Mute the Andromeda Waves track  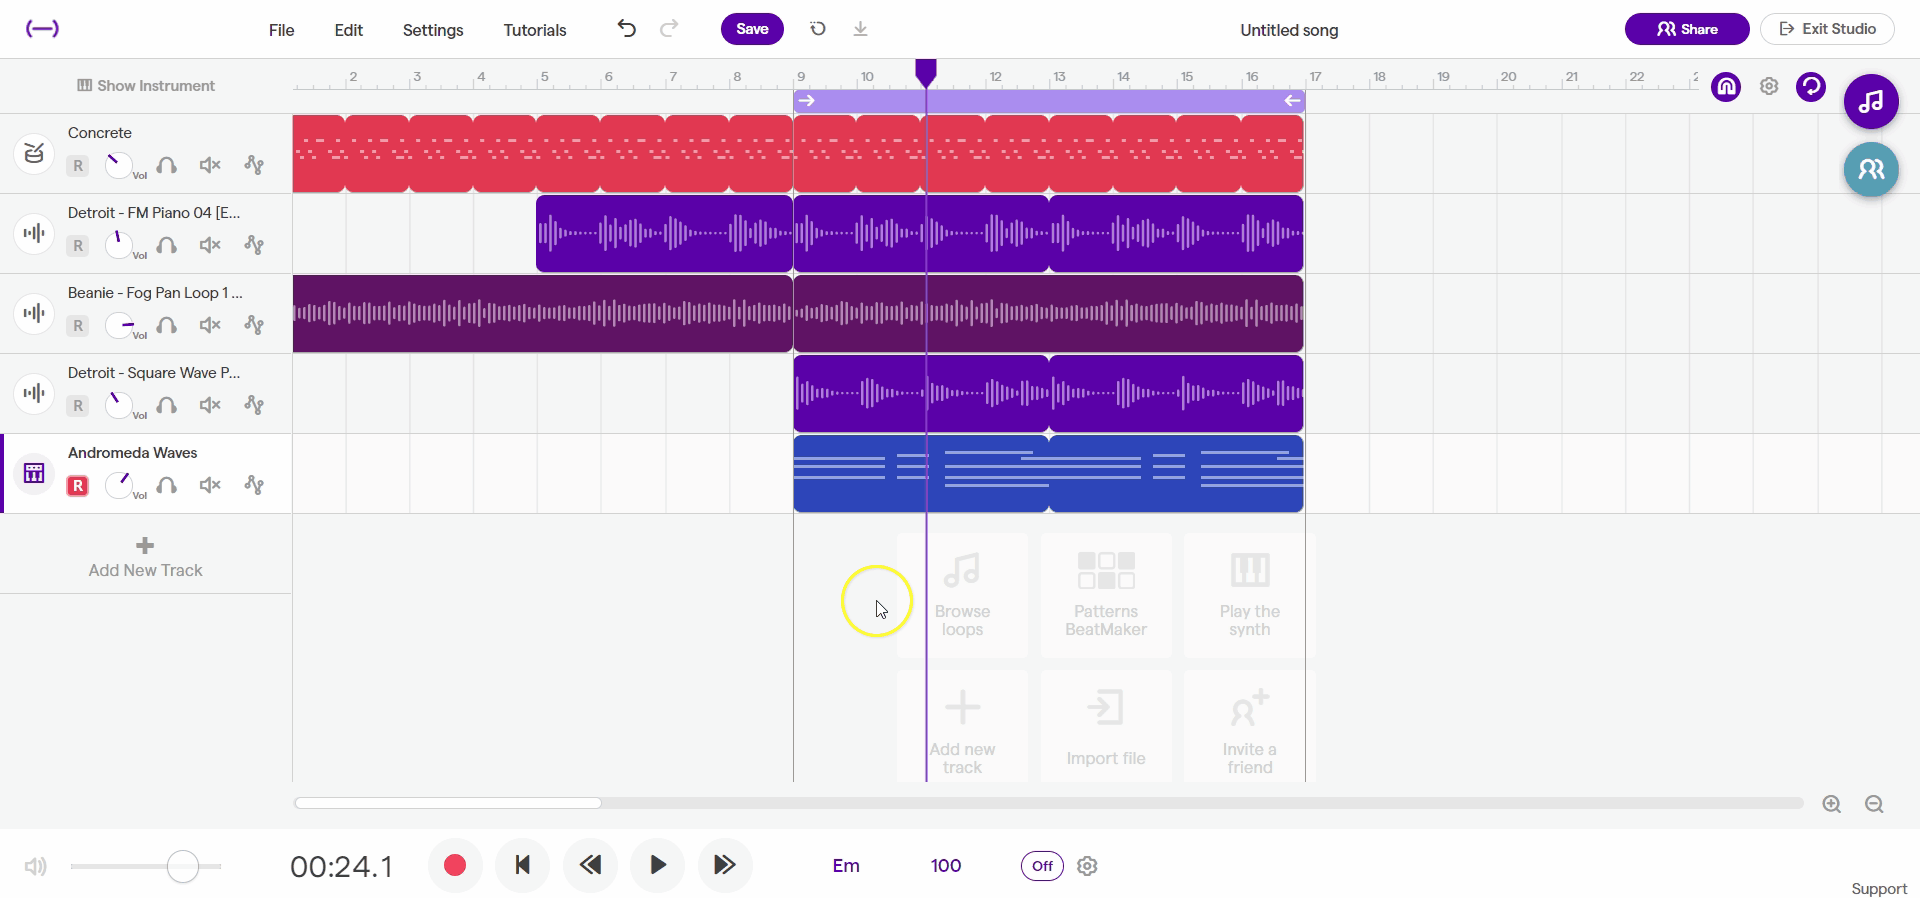pyautogui.click(x=210, y=485)
